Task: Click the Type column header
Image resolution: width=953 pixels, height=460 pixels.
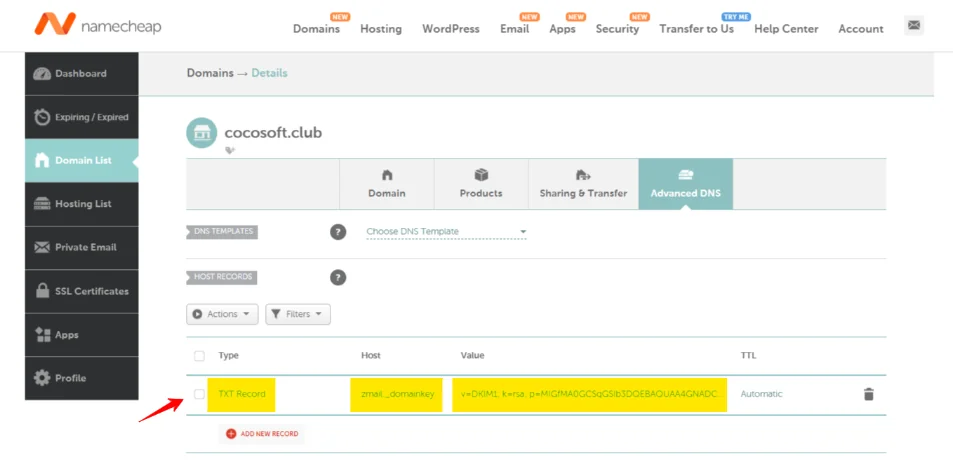Action: click(x=229, y=355)
